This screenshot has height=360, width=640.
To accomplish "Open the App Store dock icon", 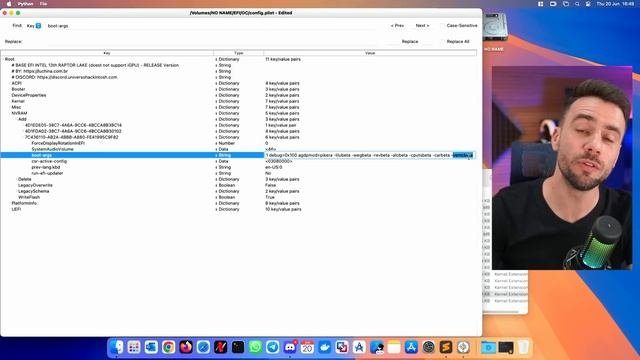I will (x=411, y=347).
